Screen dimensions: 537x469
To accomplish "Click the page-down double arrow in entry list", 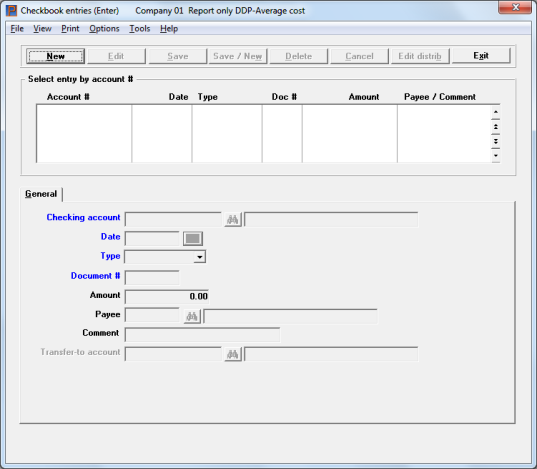I will point(496,141).
